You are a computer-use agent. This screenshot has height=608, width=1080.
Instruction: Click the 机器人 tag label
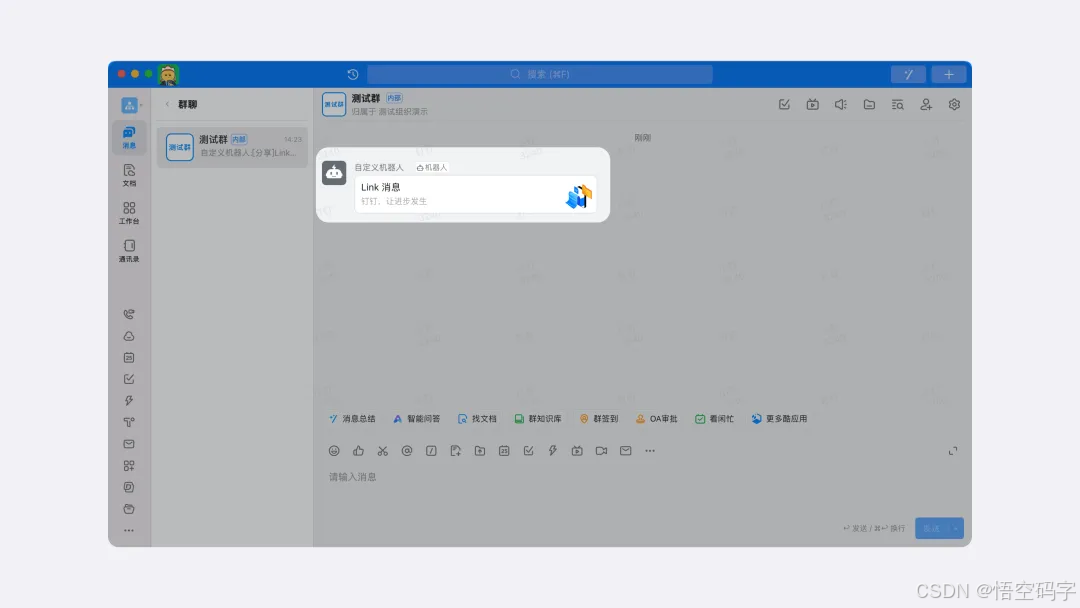(x=433, y=167)
